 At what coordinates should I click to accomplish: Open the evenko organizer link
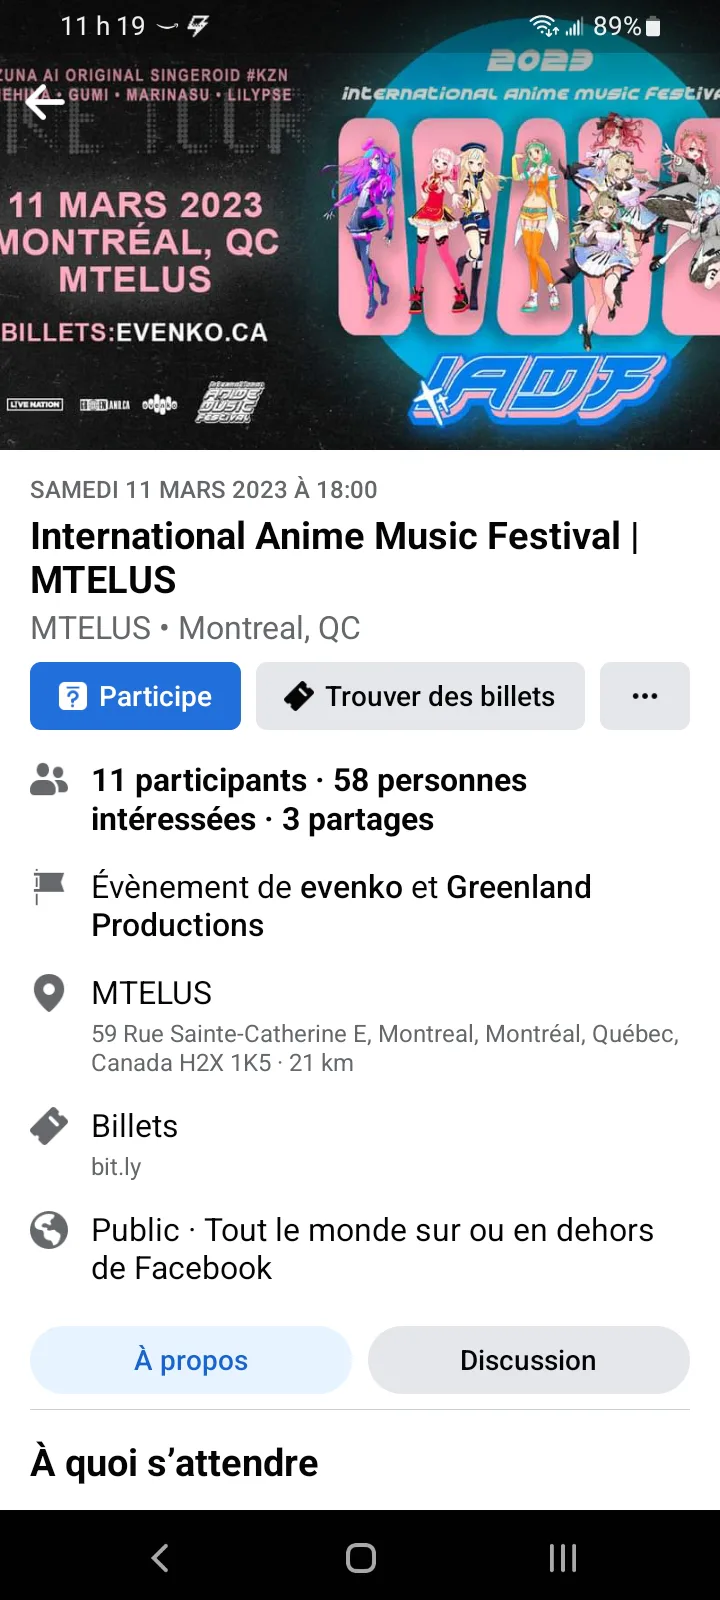tap(352, 887)
